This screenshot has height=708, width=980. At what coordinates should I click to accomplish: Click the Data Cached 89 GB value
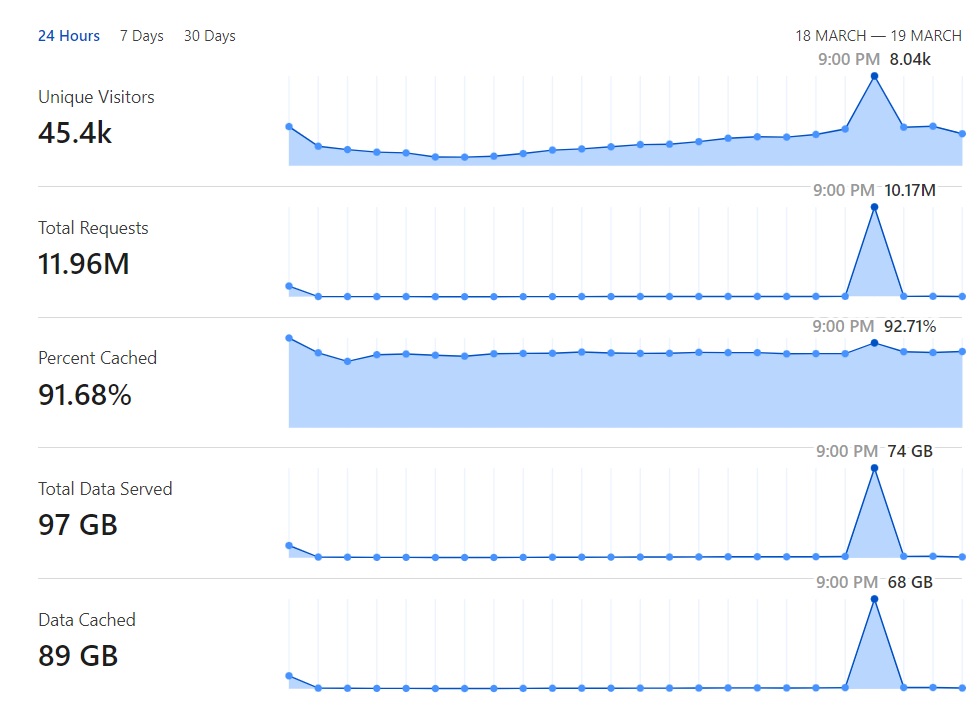tap(78, 656)
